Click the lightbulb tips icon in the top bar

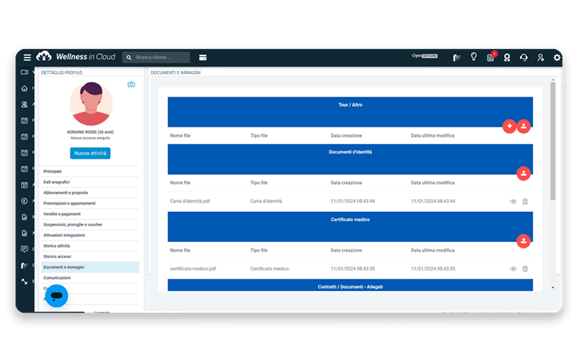pyautogui.click(x=474, y=57)
